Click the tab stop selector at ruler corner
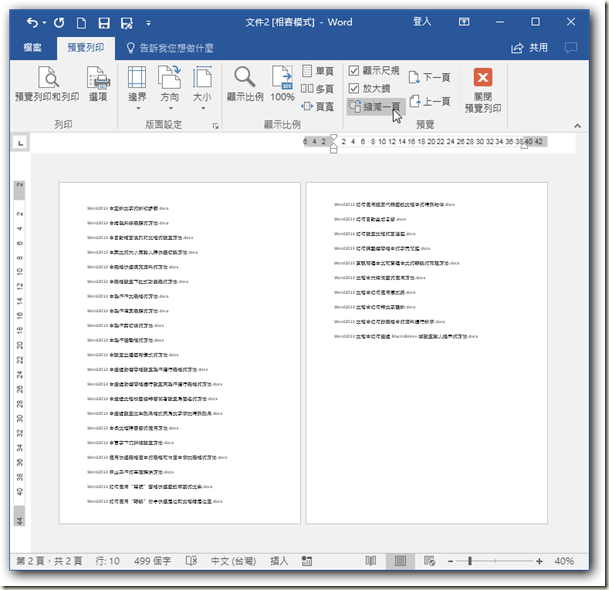The image size is (609, 590). [x=21, y=143]
